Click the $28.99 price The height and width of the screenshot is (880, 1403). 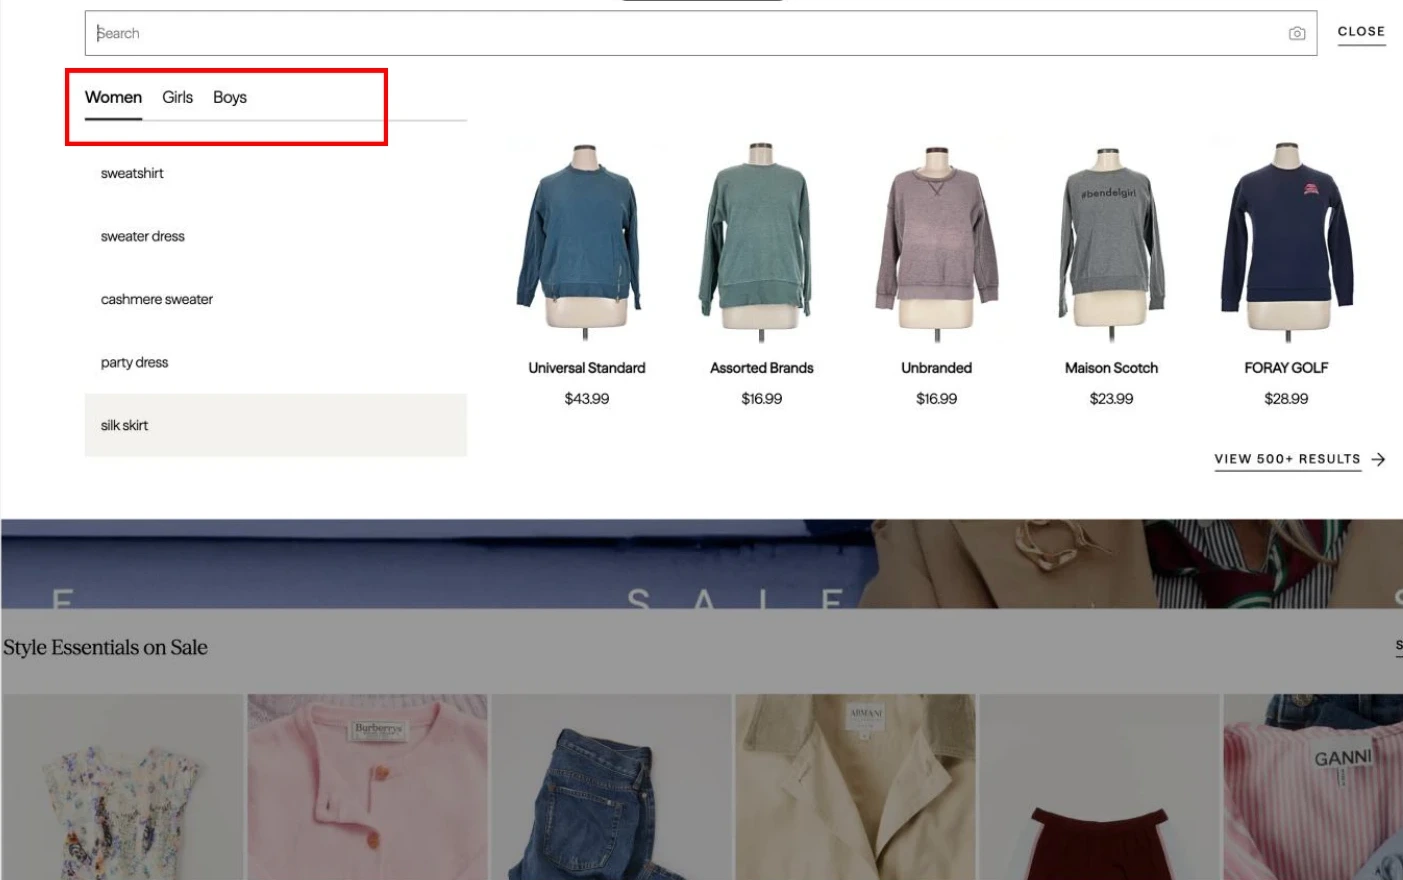[x=1286, y=398]
